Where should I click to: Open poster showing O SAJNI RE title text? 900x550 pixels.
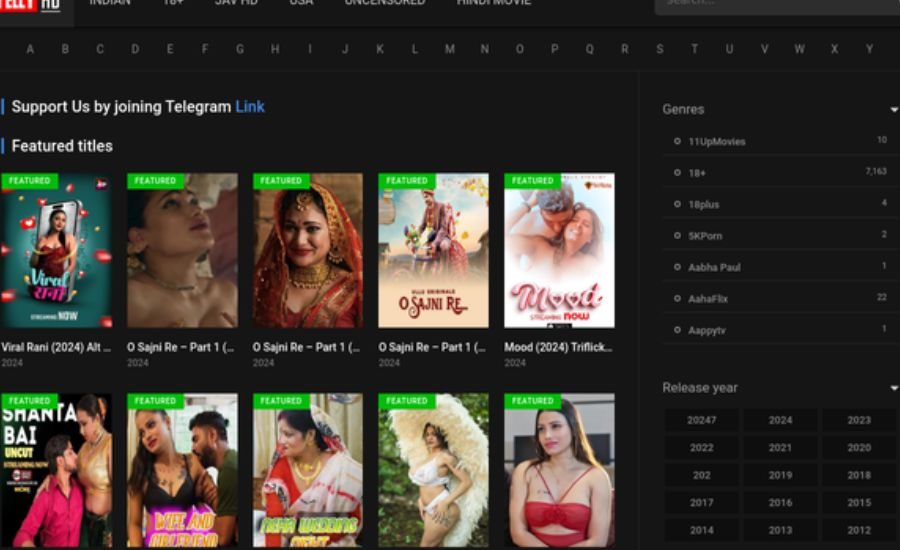tap(433, 251)
